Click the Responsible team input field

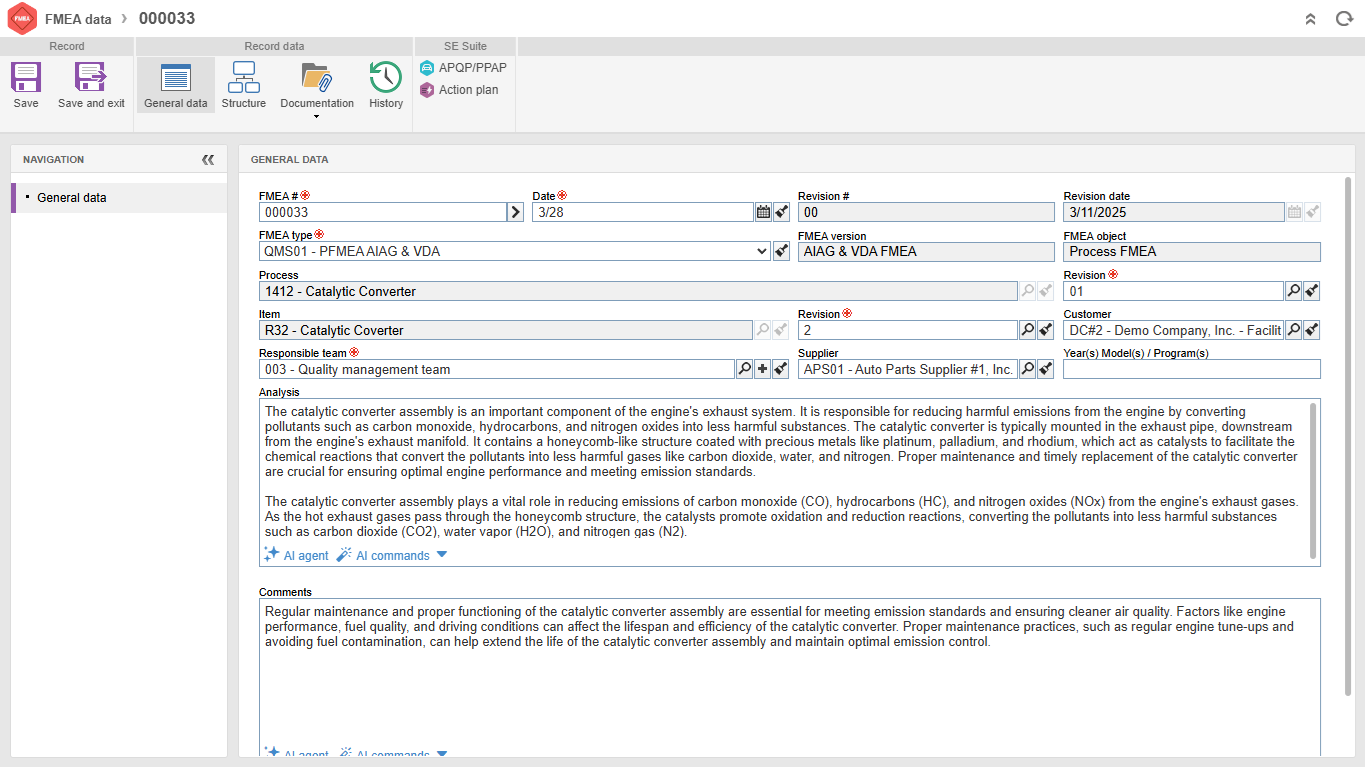pos(497,369)
